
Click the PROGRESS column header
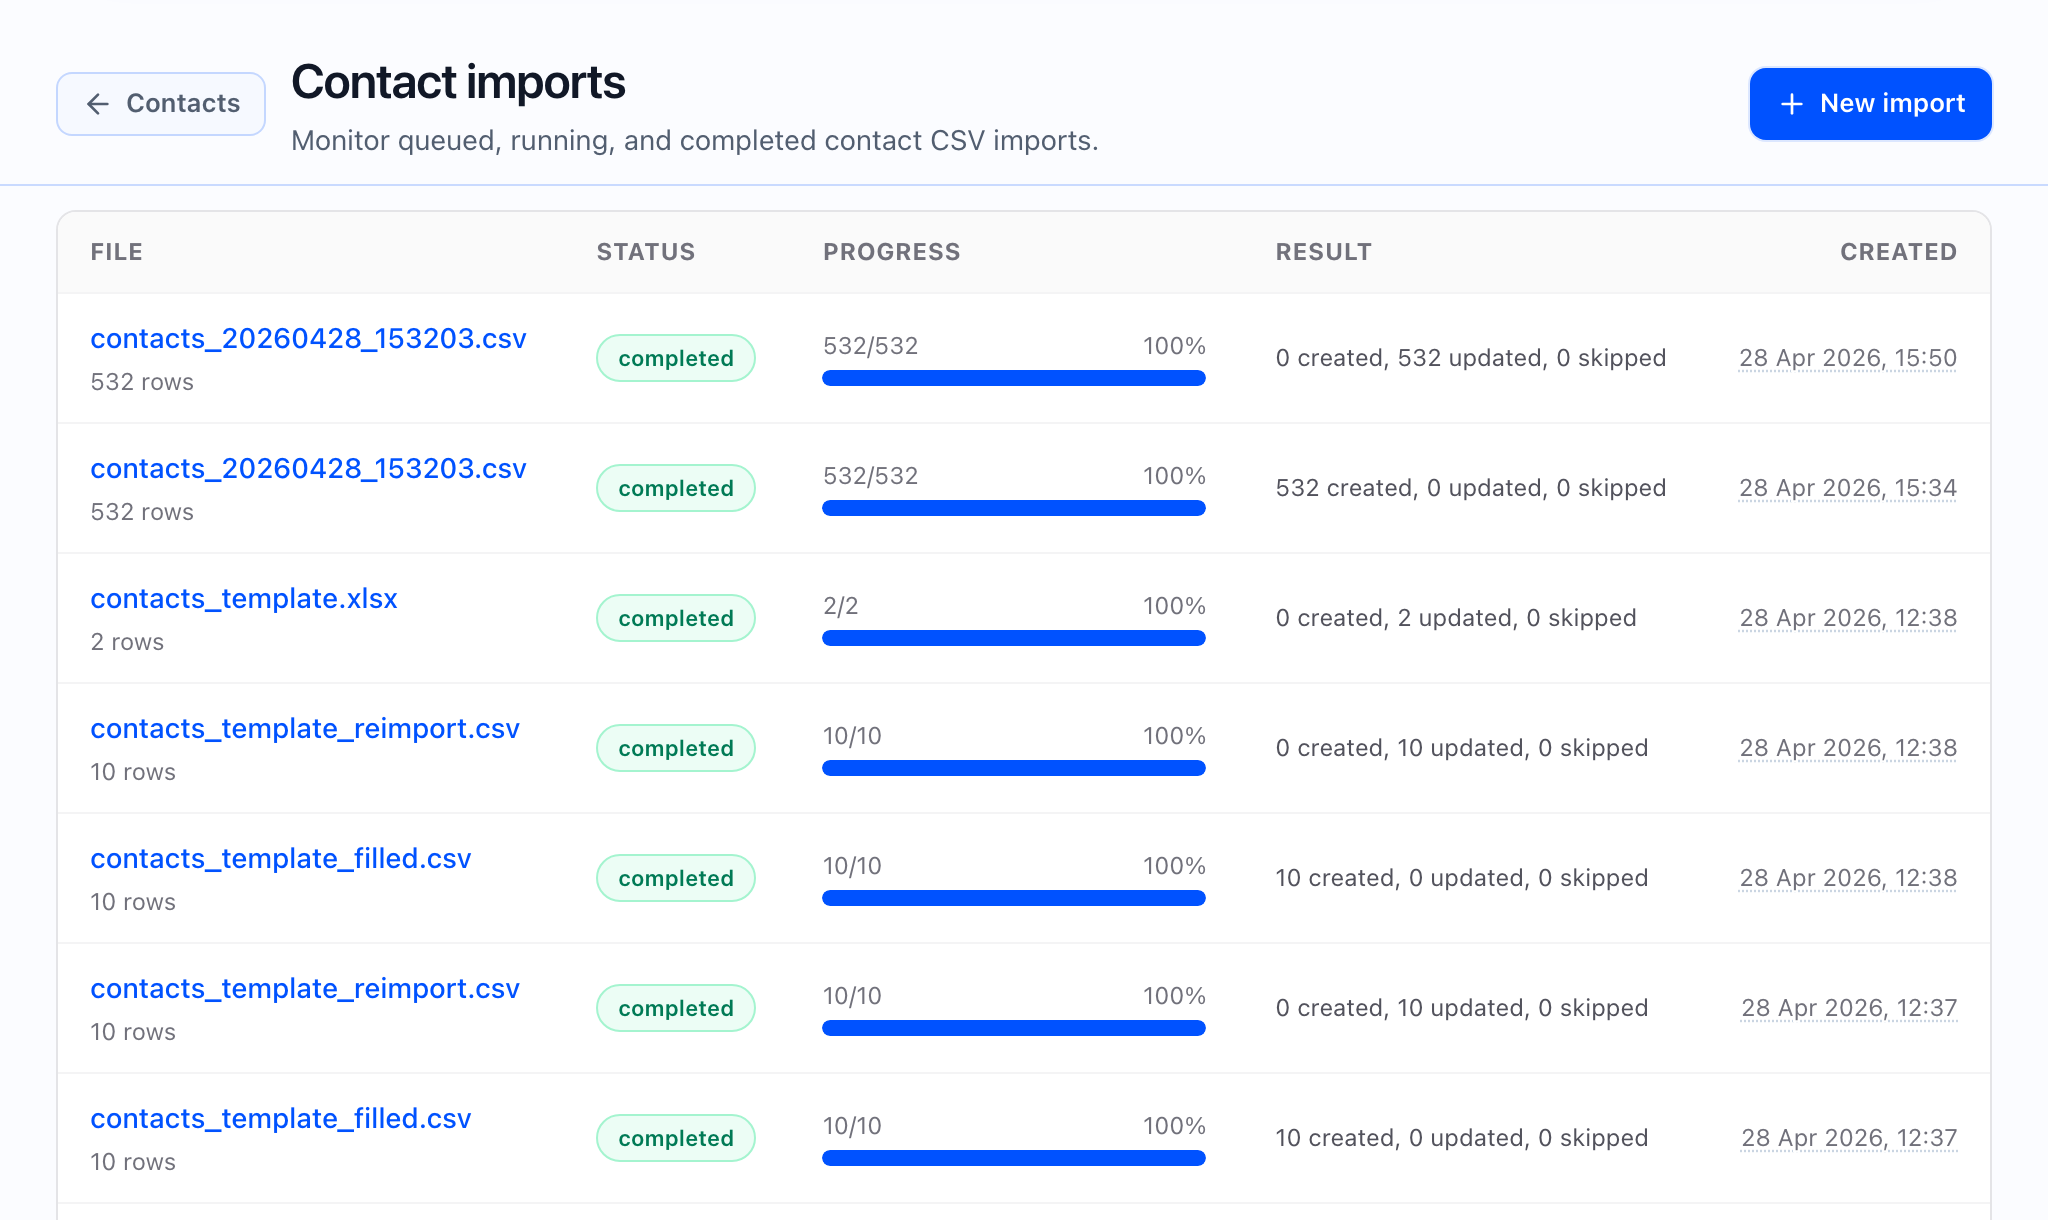coord(892,252)
